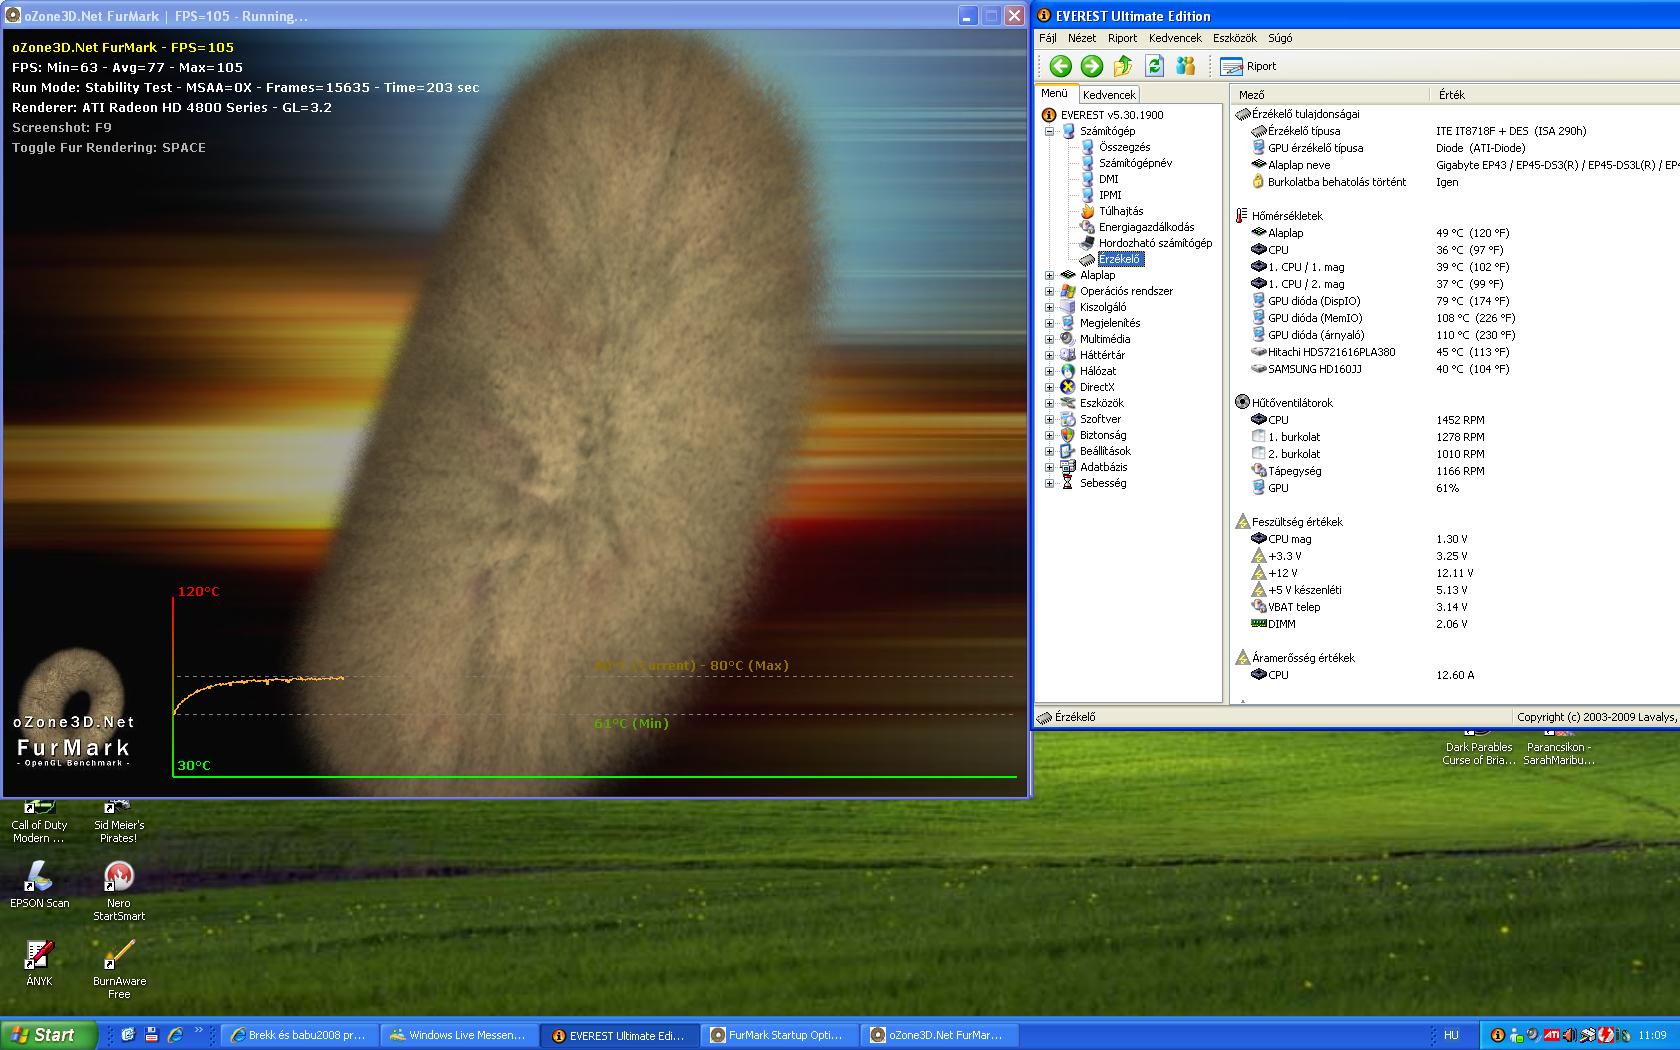The width and height of the screenshot is (1680, 1050).
Task: Click the Sebesség tree icon
Action: tap(1068, 483)
